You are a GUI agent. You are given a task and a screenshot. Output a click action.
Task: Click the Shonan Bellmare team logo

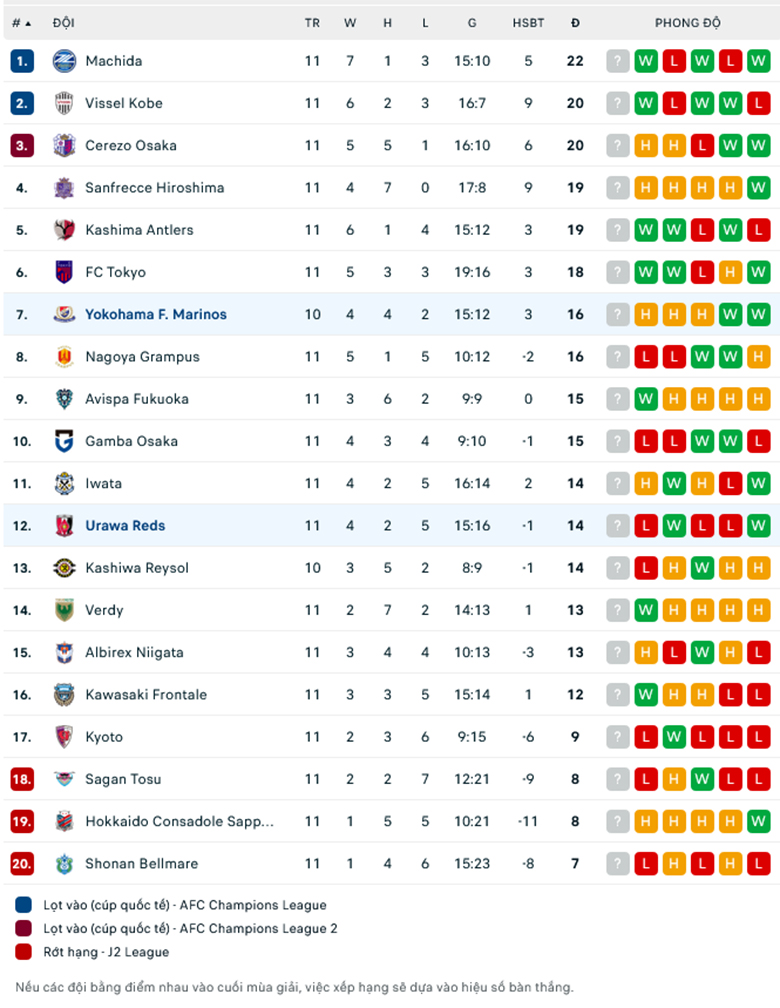click(x=64, y=864)
